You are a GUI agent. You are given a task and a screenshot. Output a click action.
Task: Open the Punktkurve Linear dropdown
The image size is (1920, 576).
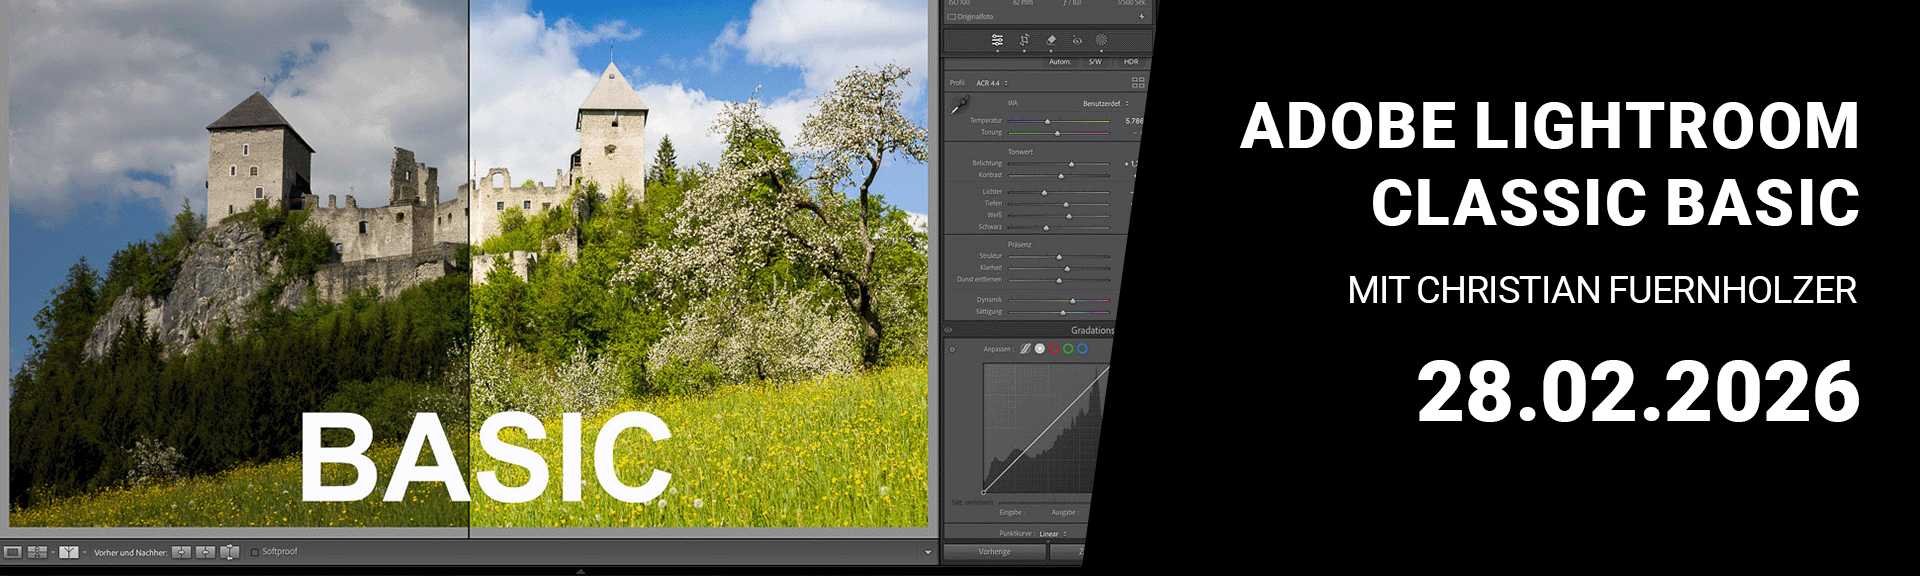[x=1052, y=534]
